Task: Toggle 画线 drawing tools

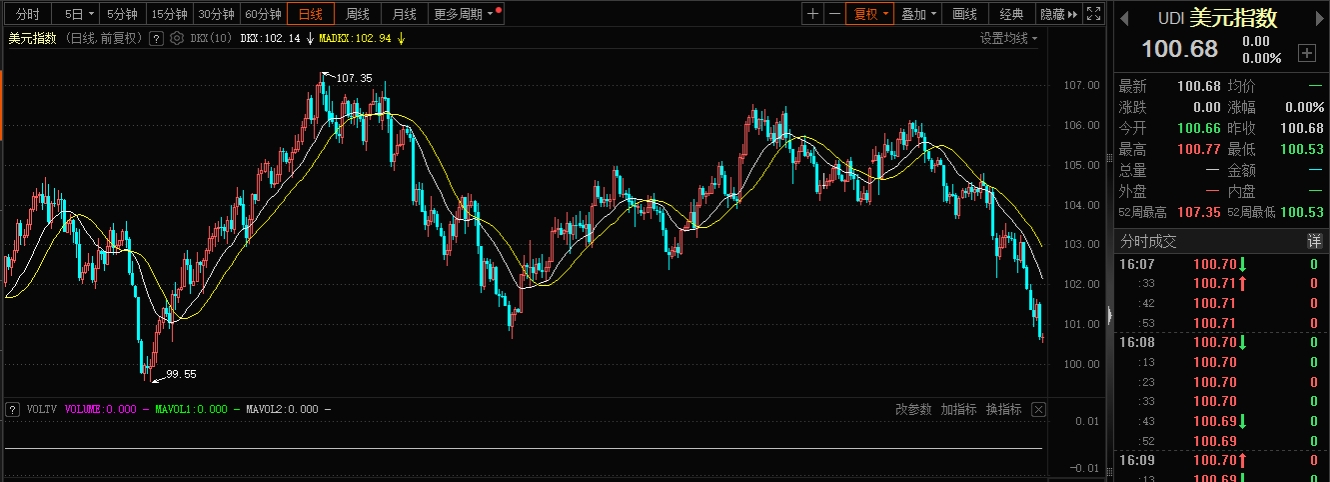Action: coord(964,14)
